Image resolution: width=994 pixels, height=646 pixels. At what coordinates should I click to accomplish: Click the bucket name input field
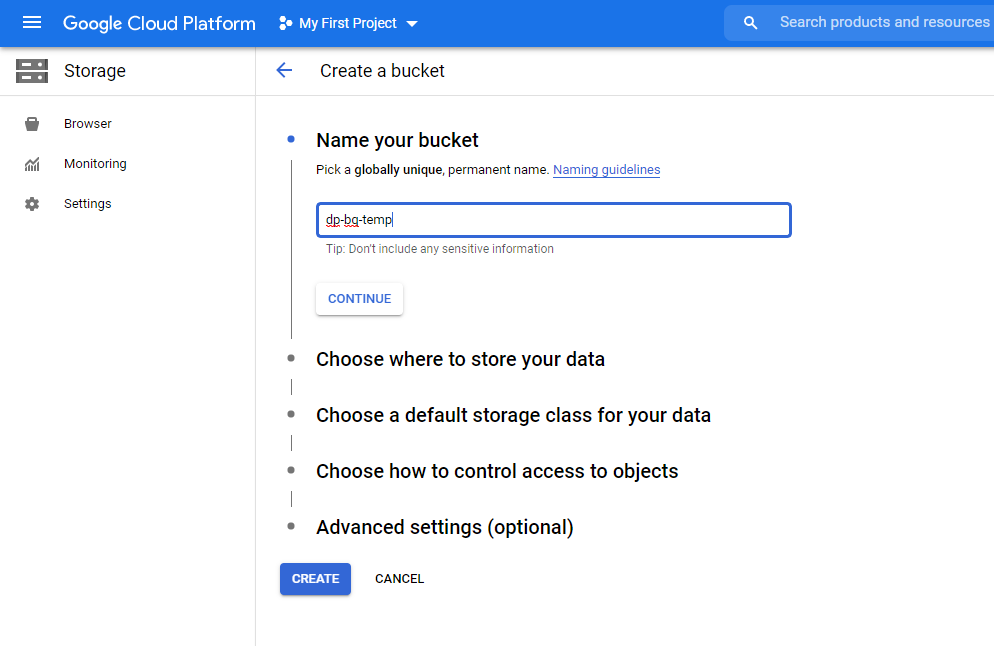[x=553, y=220]
